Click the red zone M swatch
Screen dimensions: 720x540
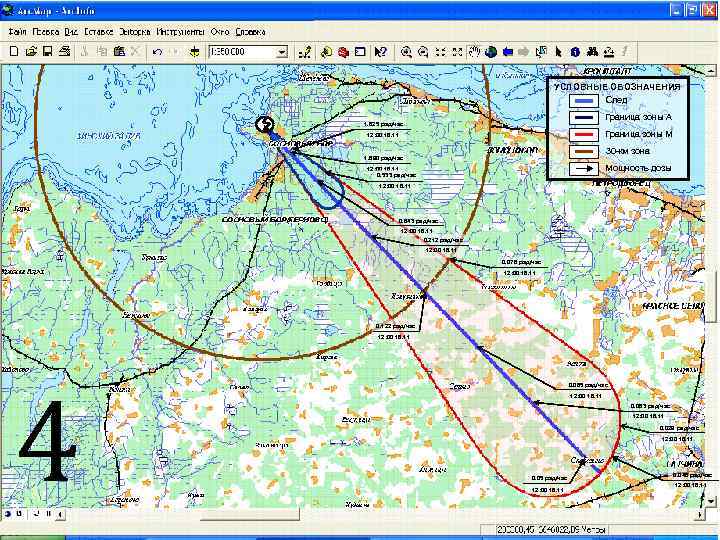(584, 135)
